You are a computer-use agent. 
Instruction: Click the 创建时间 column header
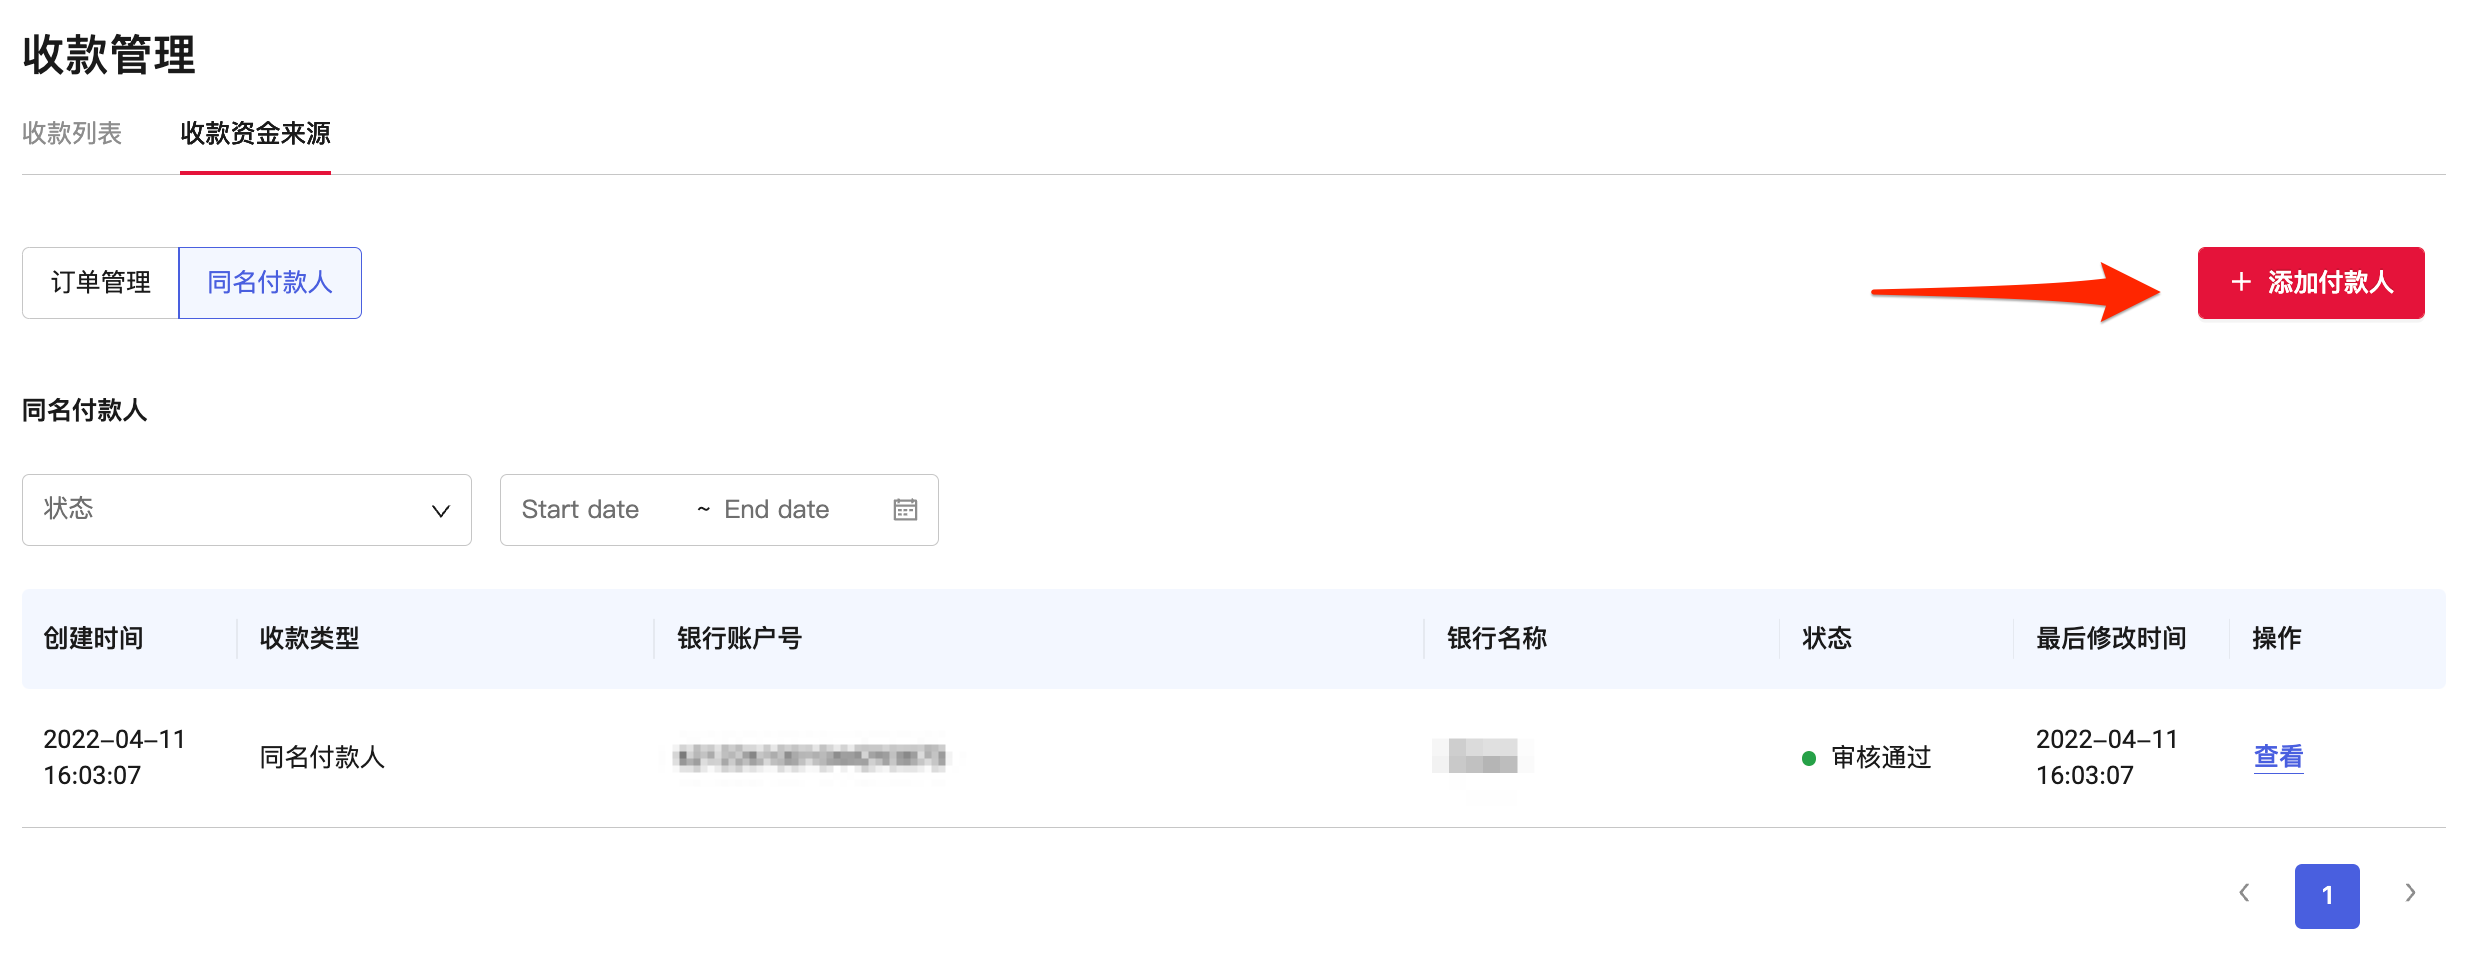click(x=93, y=638)
